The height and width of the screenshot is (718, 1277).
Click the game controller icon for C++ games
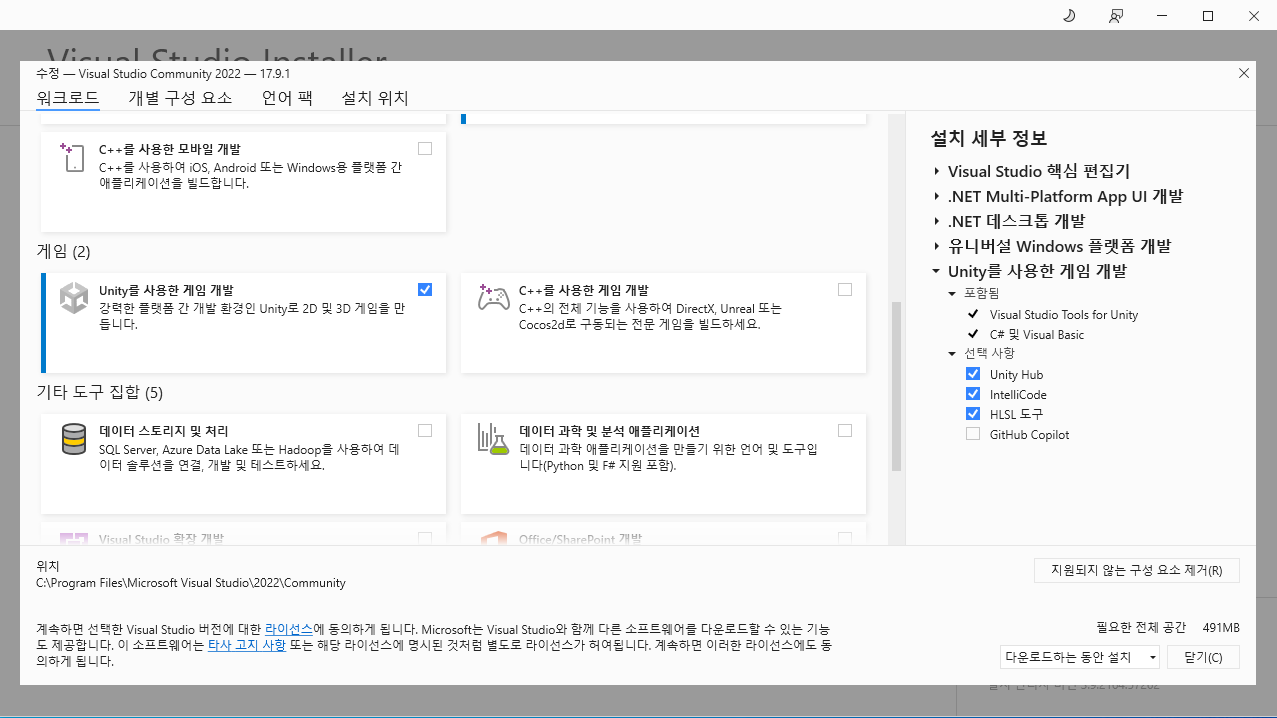(x=493, y=298)
